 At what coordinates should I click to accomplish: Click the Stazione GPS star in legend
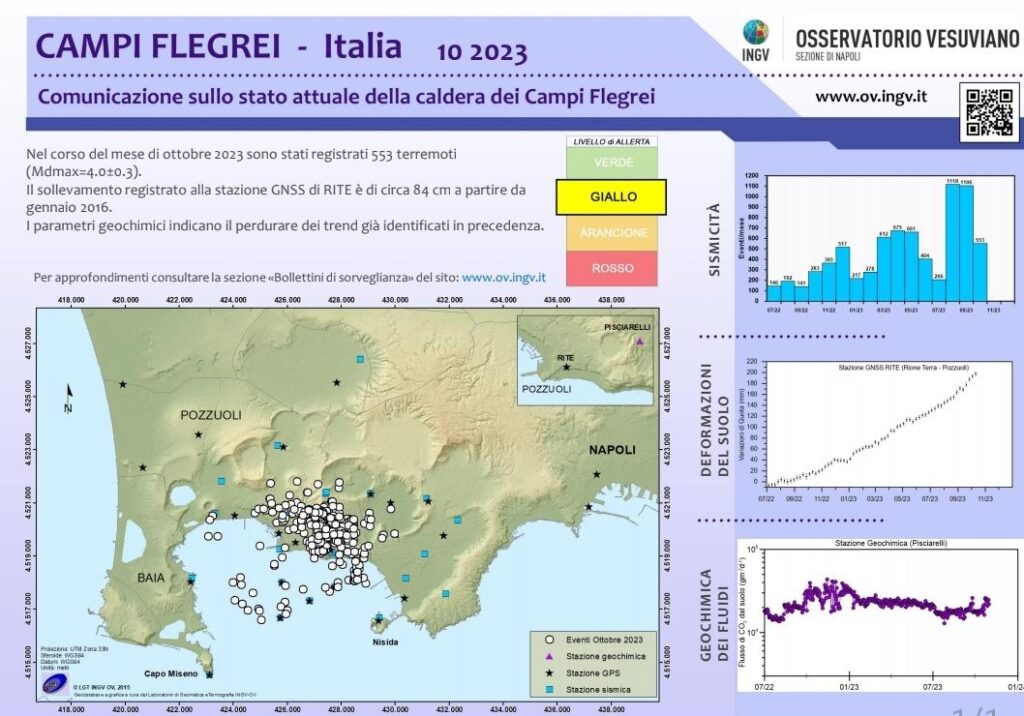click(x=550, y=673)
